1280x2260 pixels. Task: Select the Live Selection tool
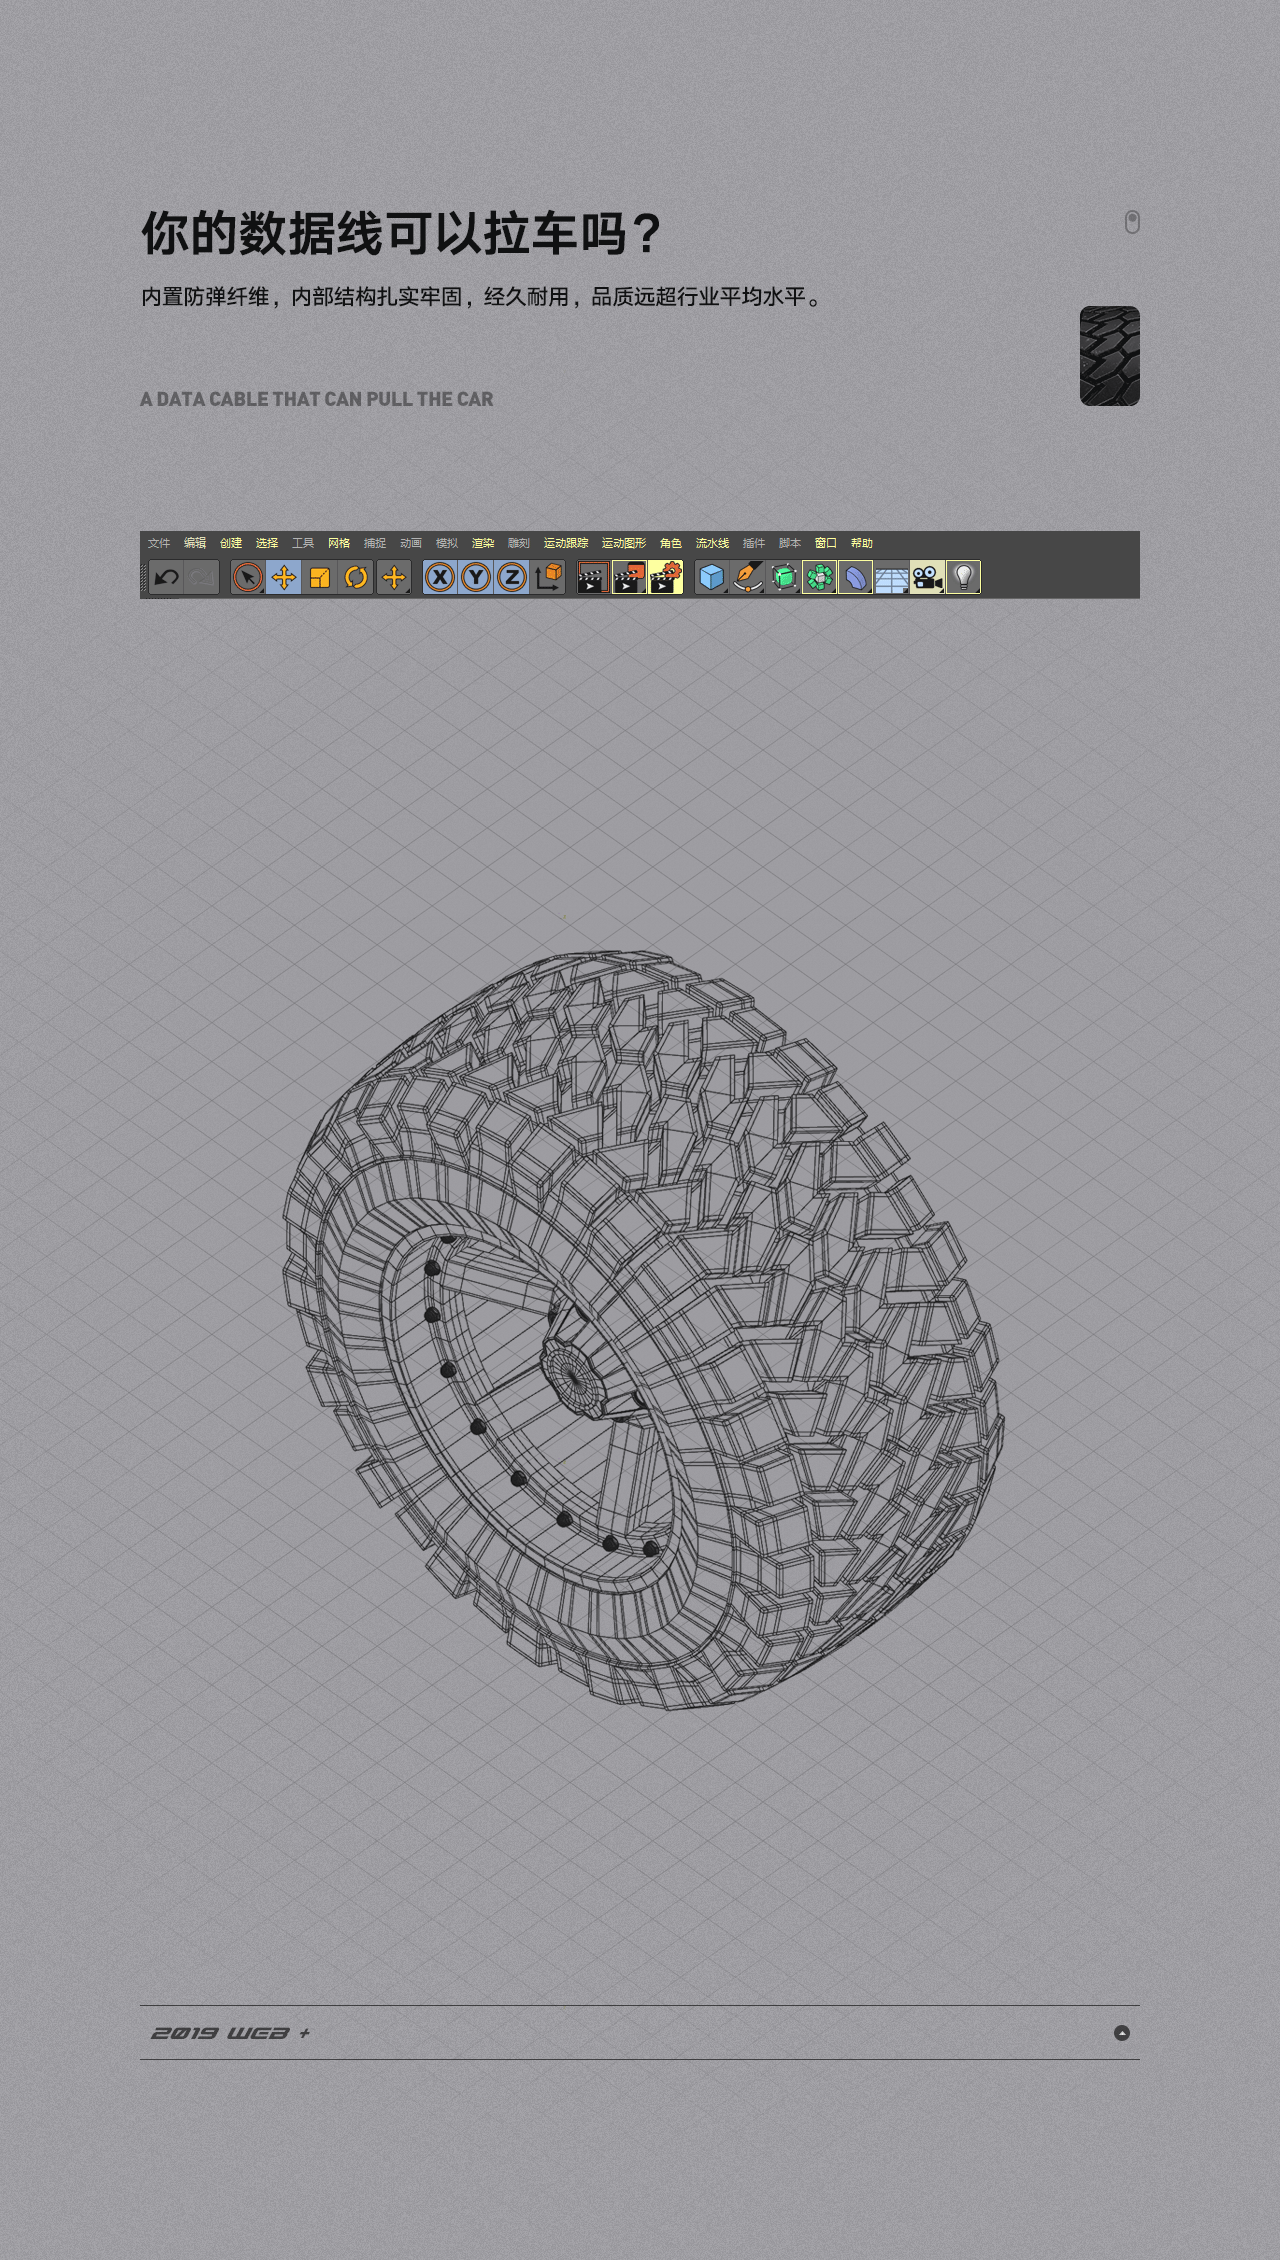[x=248, y=578]
